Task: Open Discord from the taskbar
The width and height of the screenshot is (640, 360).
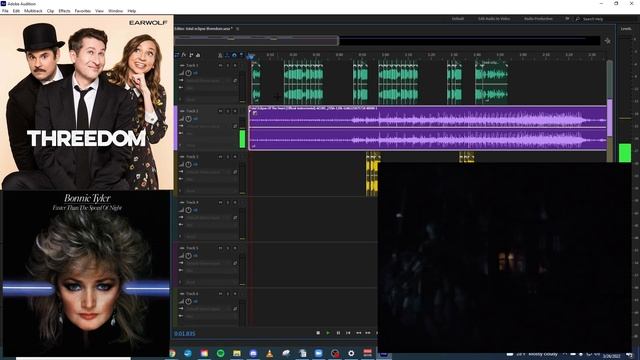Action: [x=253, y=353]
